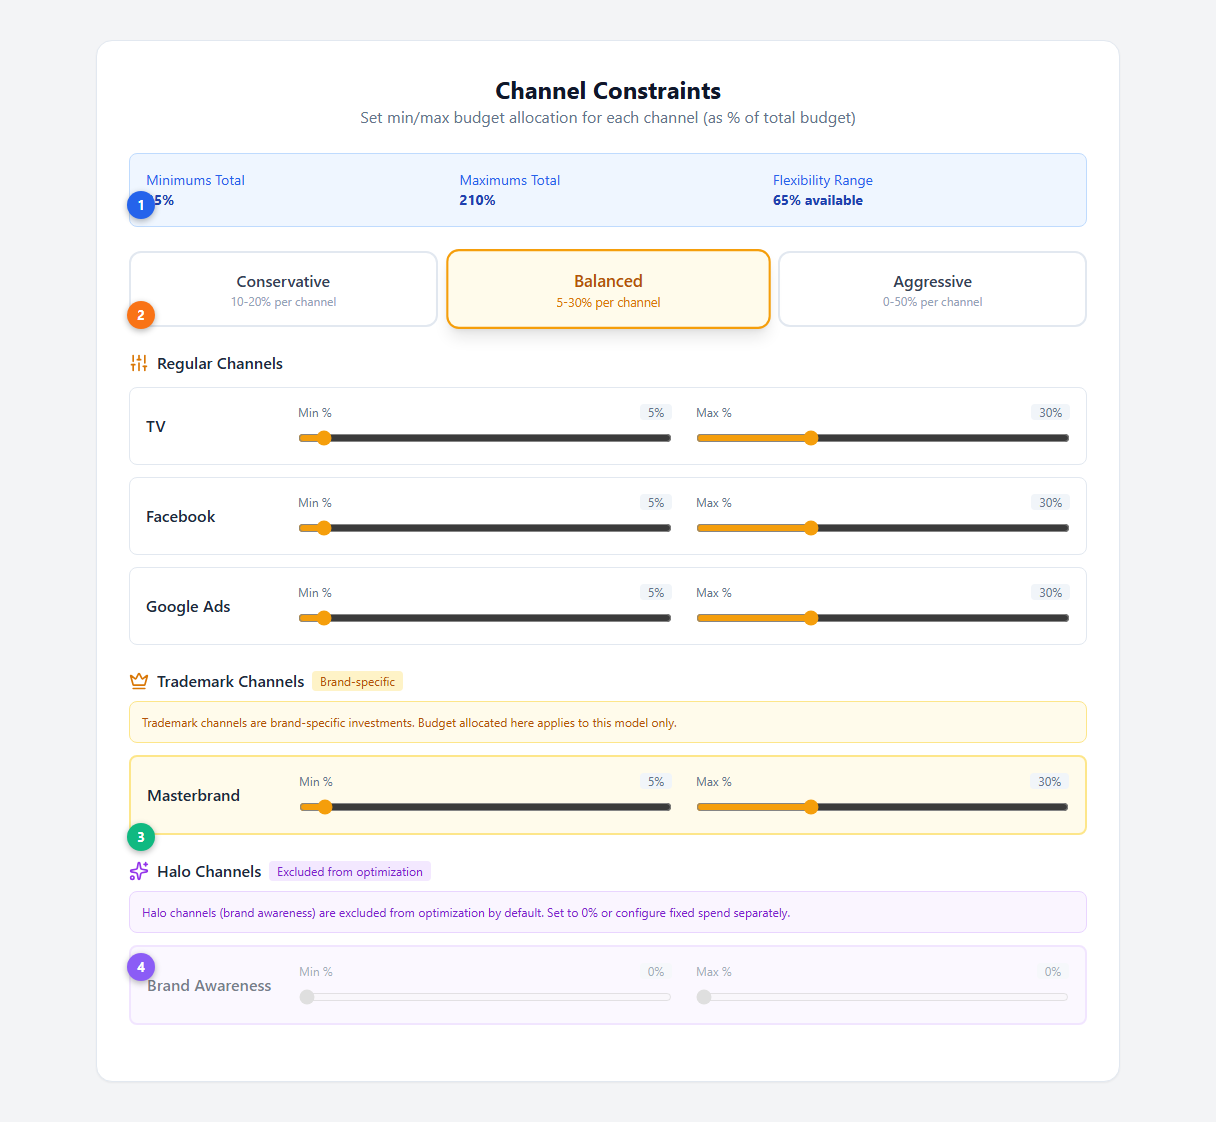Adjust the TV Max % slider
The height and width of the screenshot is (1122, 1216).
tap(882, 438)
